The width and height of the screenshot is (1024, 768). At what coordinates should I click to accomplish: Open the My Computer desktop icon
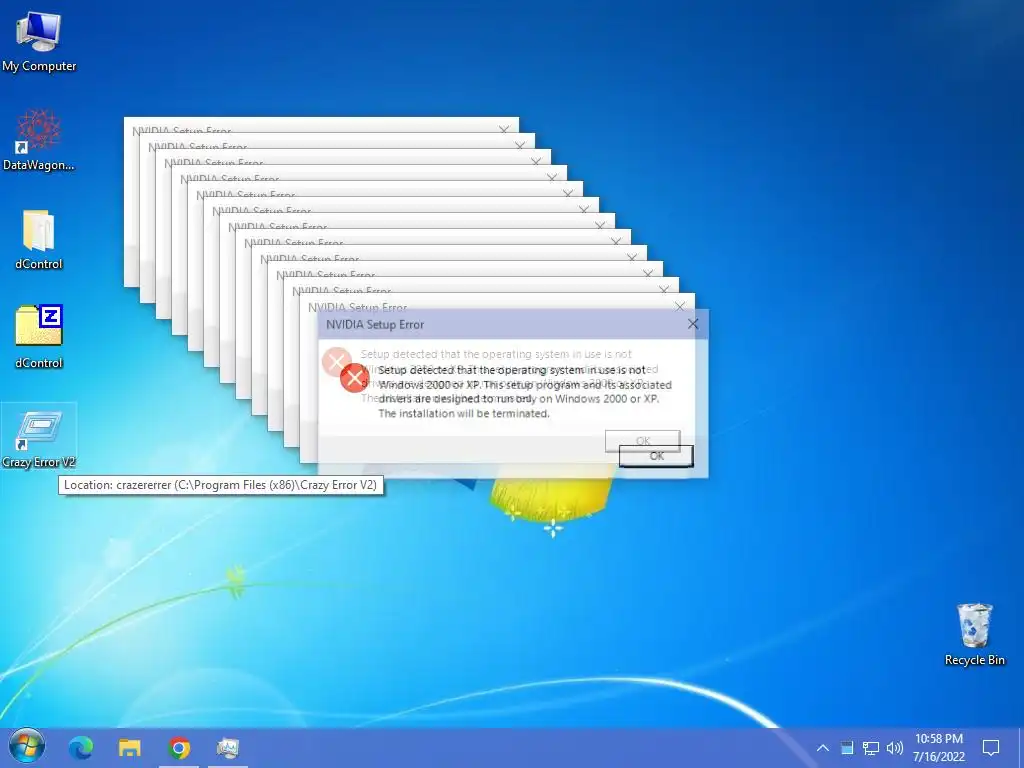pyautogui.click(x=39, y=42)
